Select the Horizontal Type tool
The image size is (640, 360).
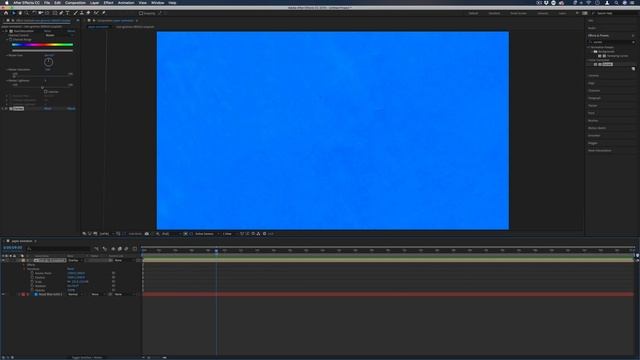[x=68, y=13]
